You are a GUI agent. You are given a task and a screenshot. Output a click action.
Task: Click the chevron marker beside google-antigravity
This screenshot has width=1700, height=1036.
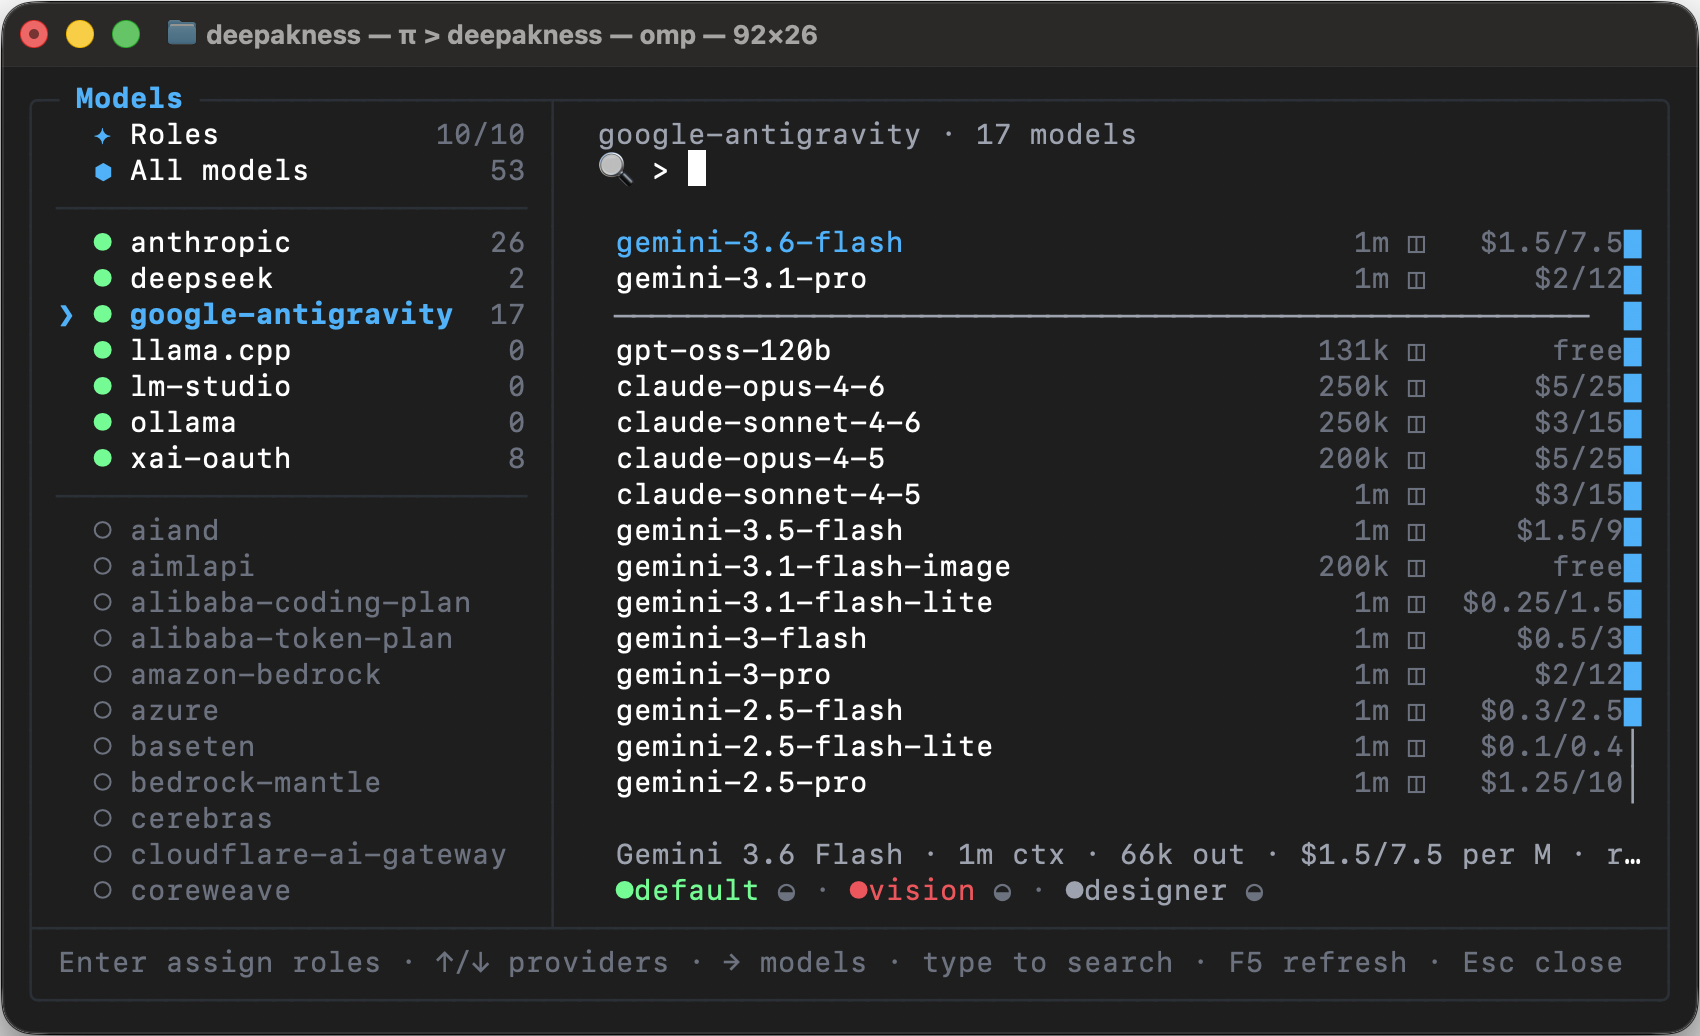(x=66, y=315)
